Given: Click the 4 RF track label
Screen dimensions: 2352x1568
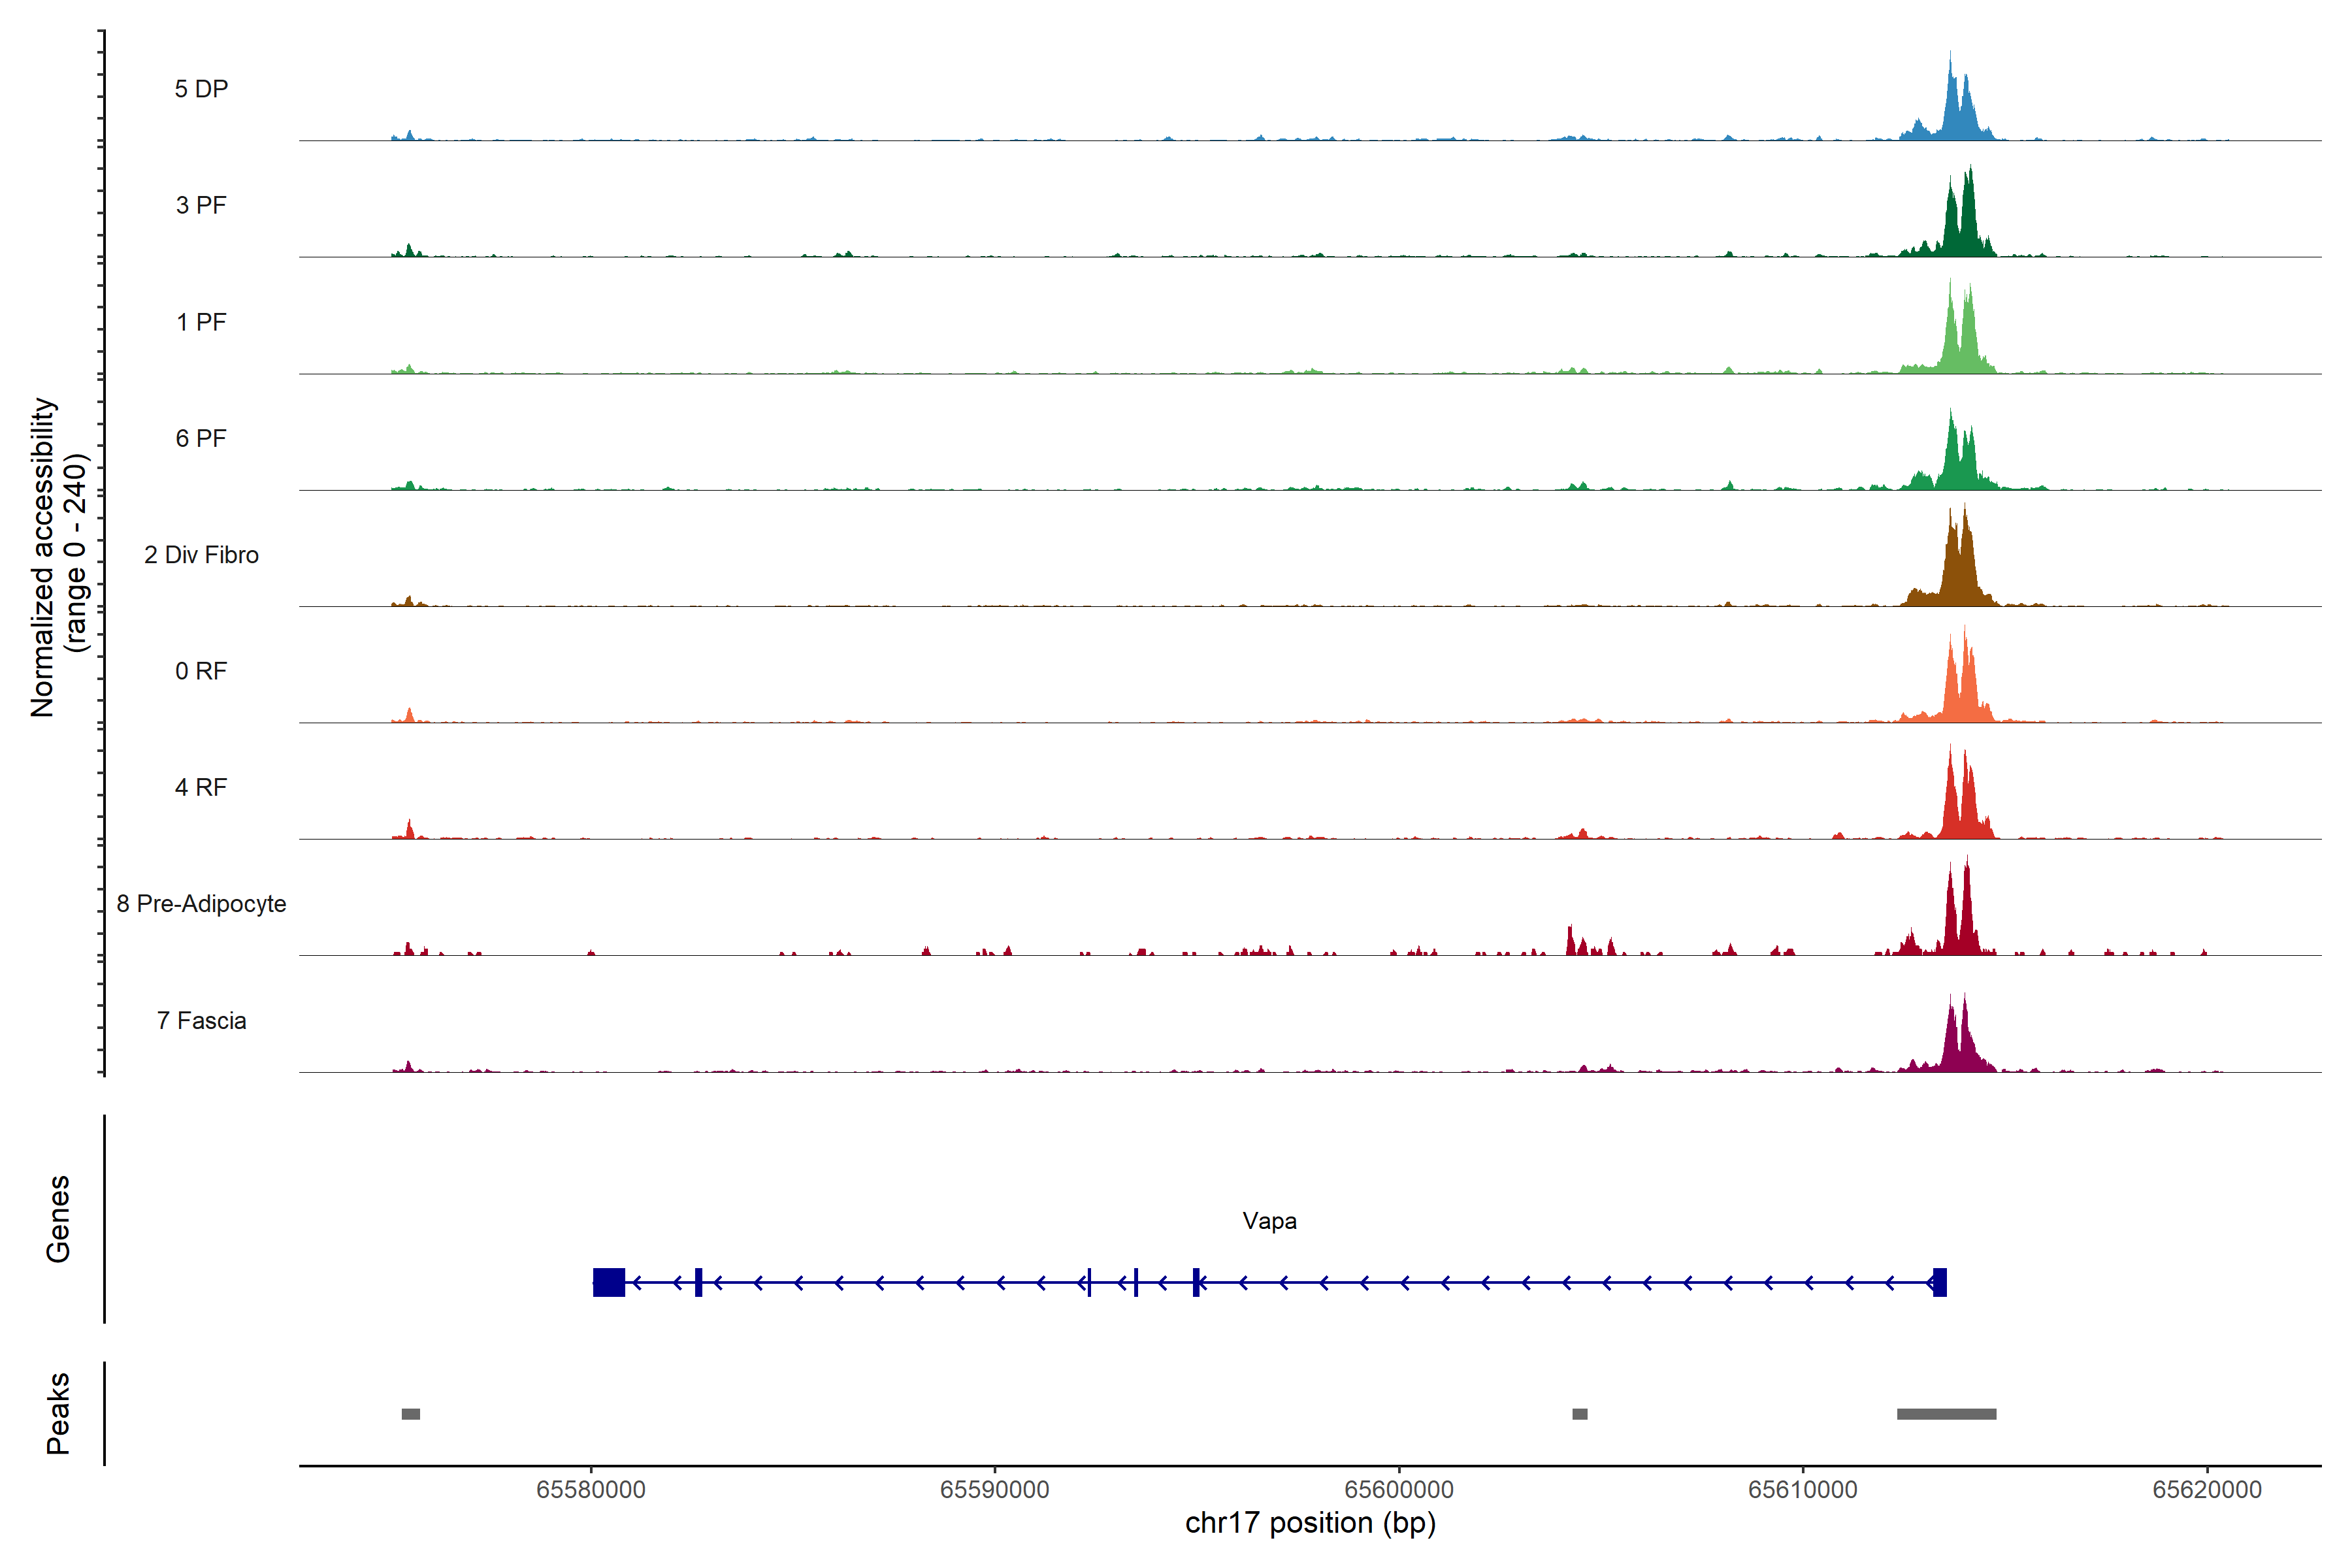Looking at the screenshot, I should click(x=201, y=787).
